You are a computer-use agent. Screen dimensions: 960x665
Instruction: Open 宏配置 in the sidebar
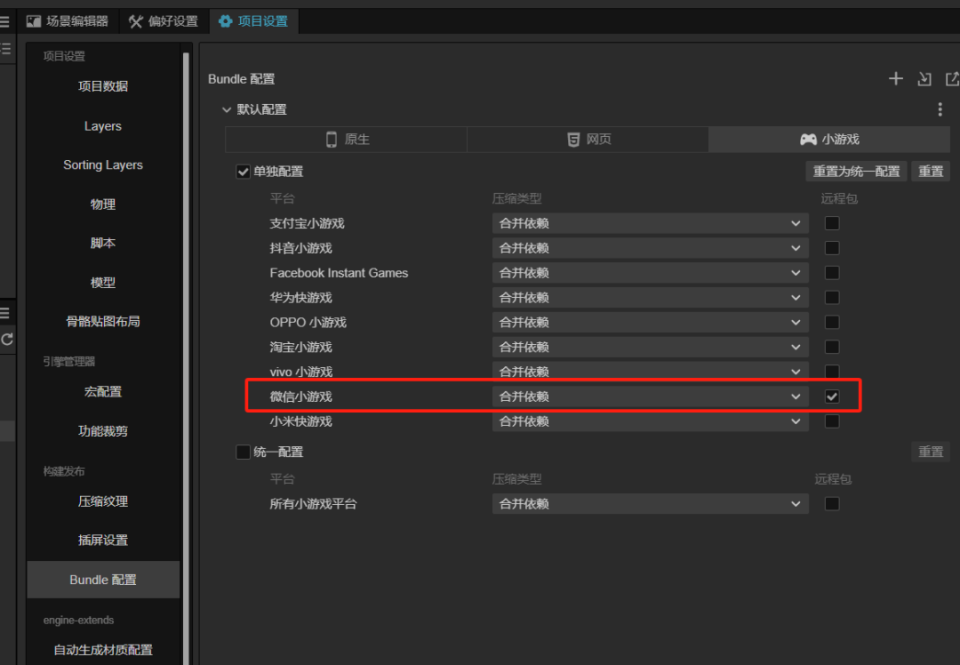[x=103, y=392]
